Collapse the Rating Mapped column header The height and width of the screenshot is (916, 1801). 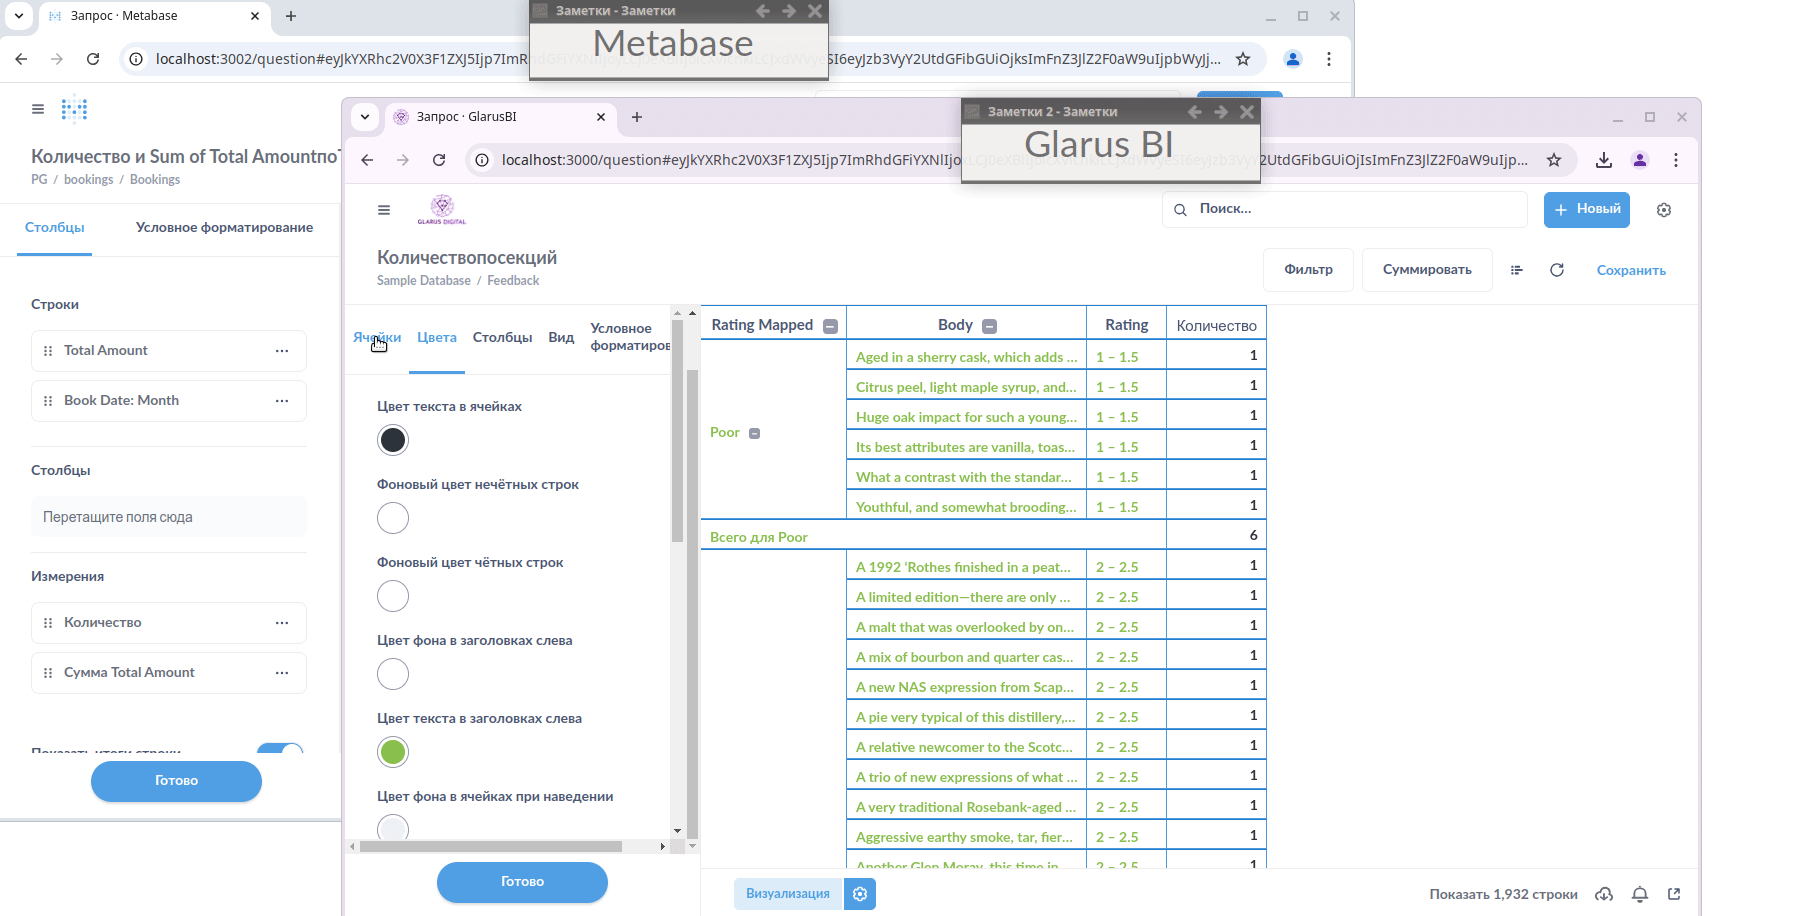point(830,326)
